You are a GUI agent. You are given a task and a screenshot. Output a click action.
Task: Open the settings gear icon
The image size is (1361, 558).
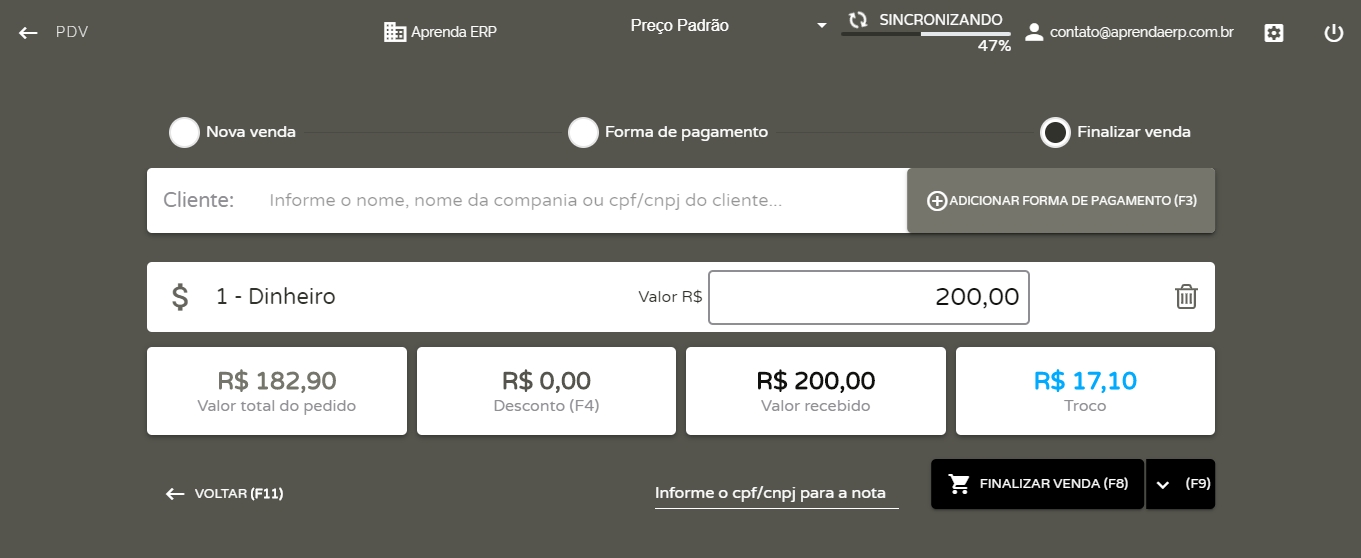1273,33
